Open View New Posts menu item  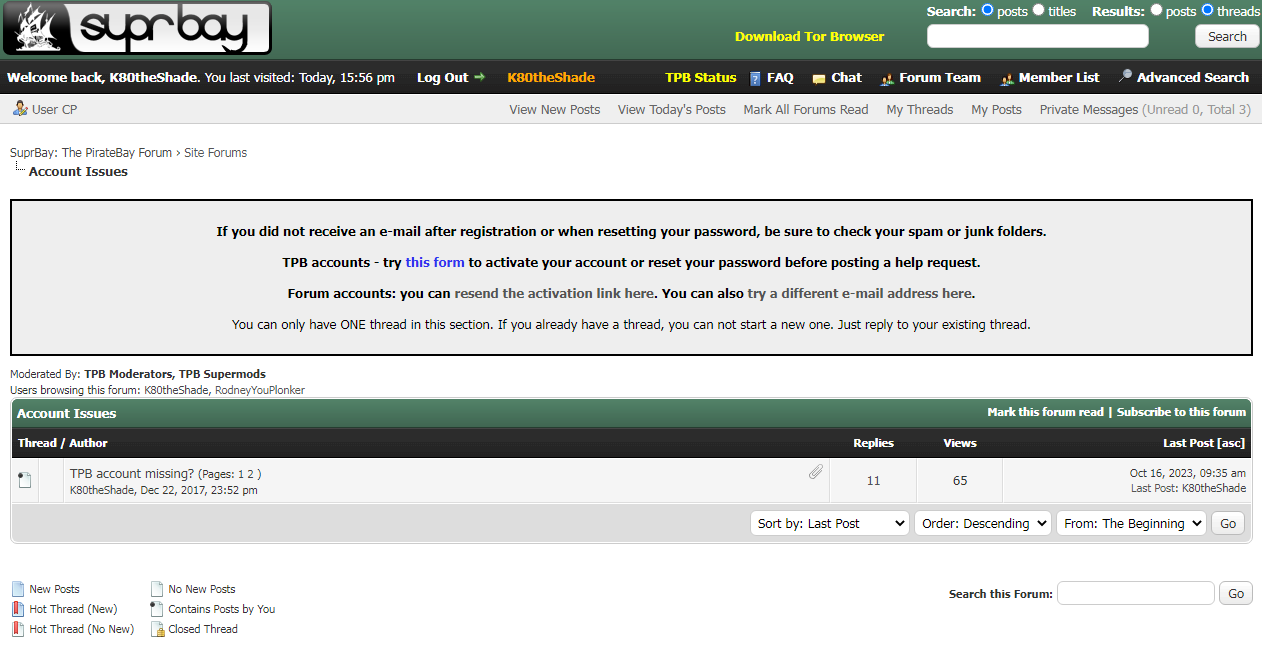point(554,109)
